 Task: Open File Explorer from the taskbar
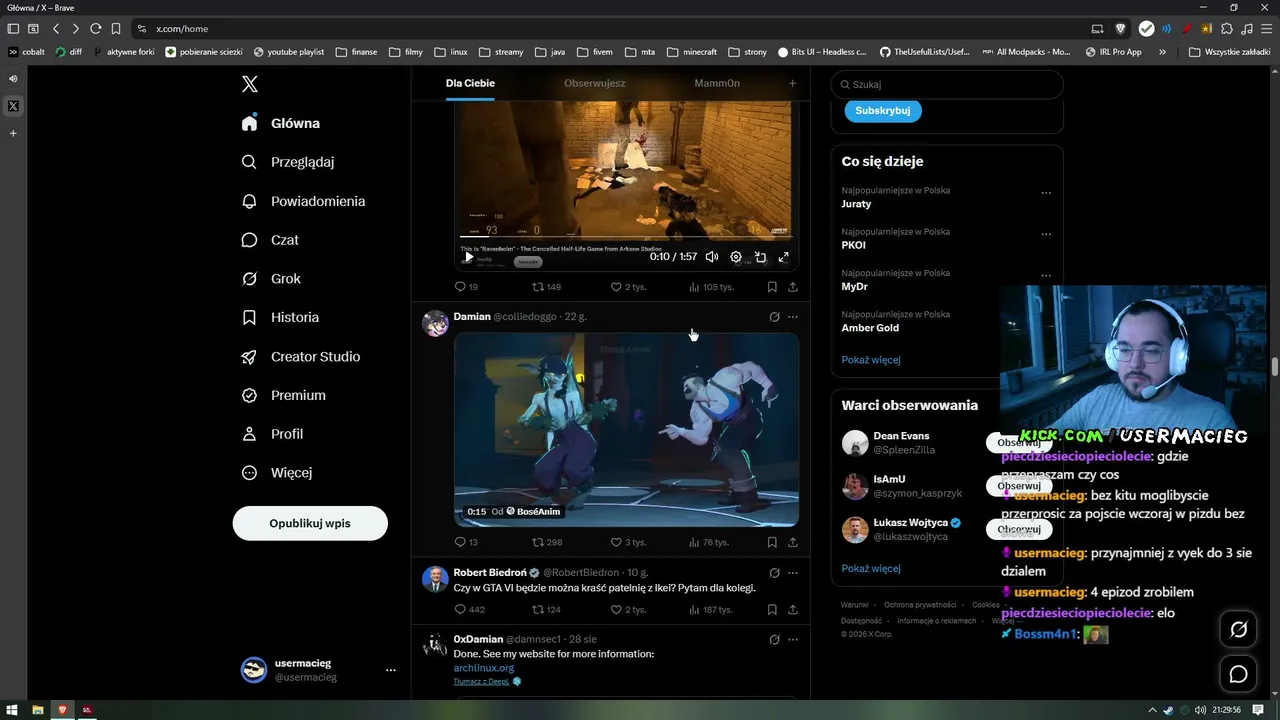point(37,710)
